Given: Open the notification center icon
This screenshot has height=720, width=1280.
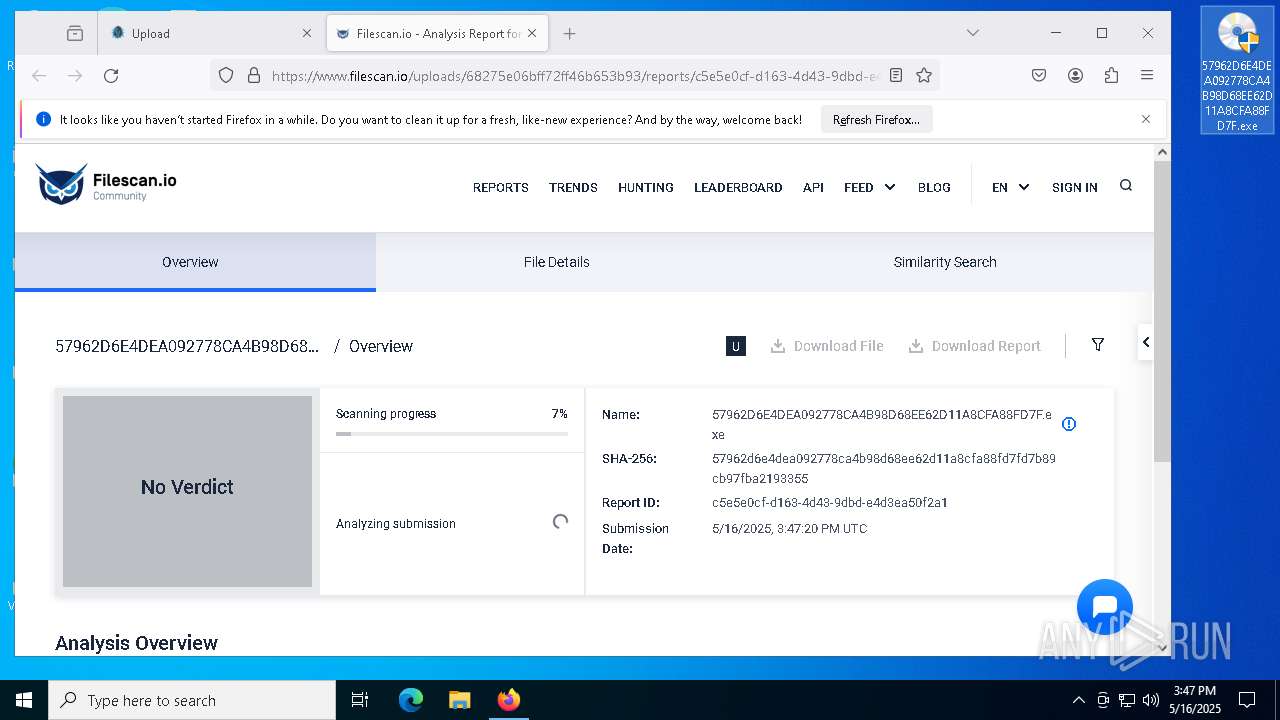Looking at the screenshot, I should (1247, 700).
